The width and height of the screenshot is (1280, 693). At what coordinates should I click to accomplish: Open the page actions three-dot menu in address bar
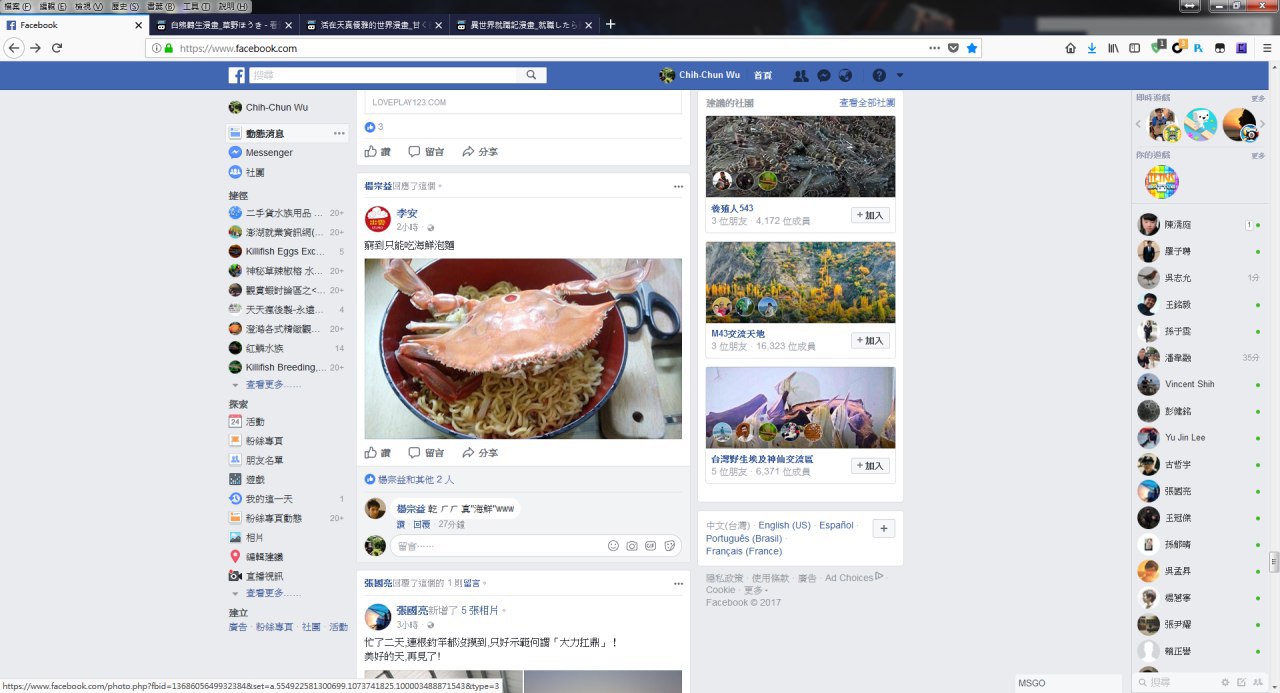coord(934,48)
